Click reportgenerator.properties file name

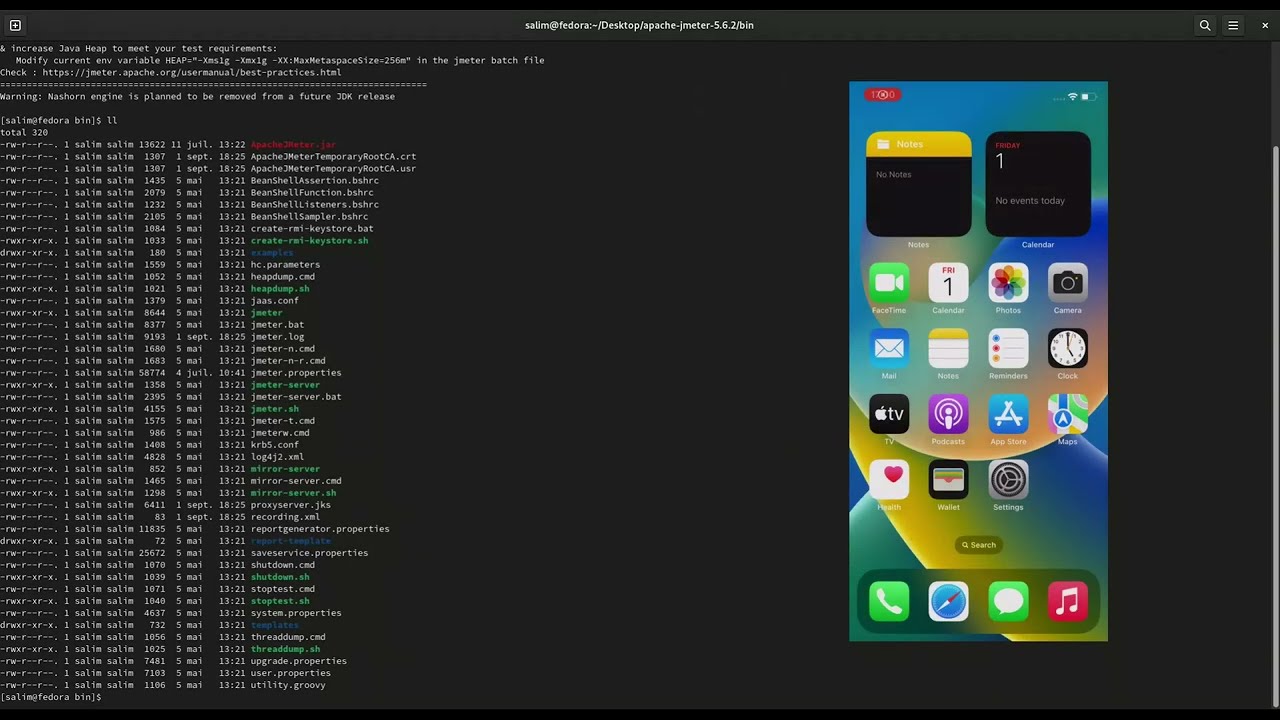pos(320,529)
